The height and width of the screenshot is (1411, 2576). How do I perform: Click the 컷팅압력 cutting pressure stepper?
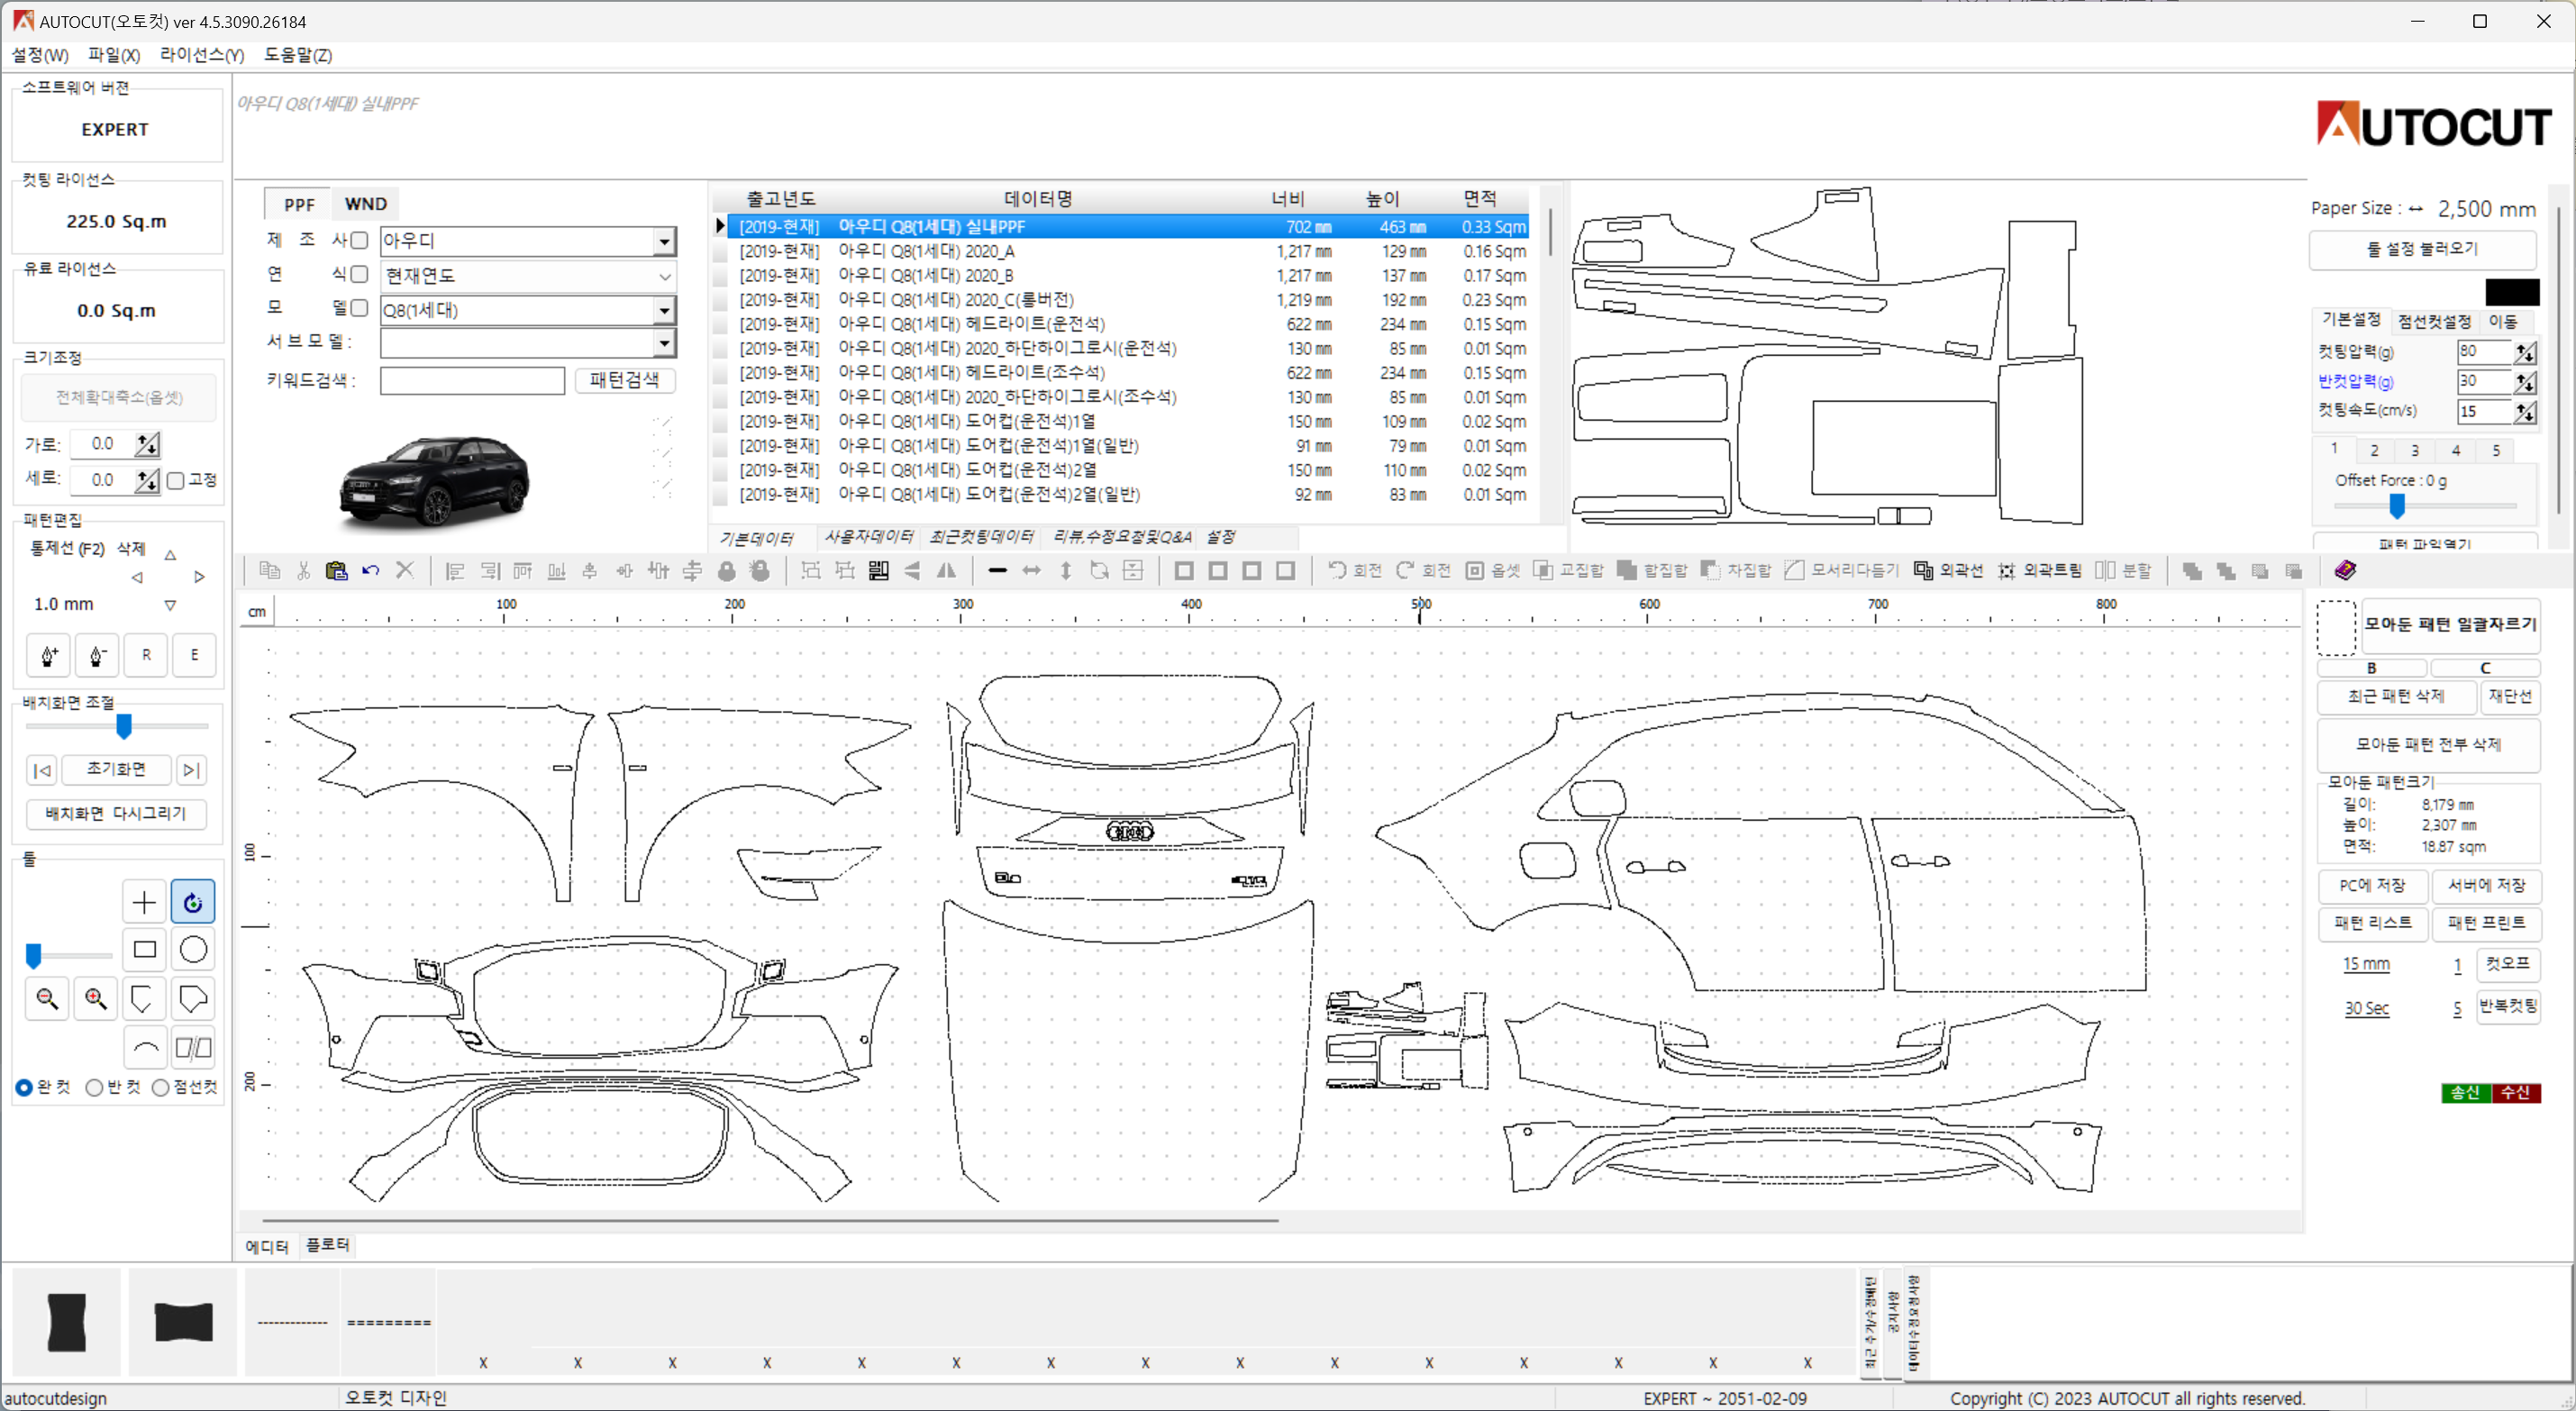point(2525,352)
